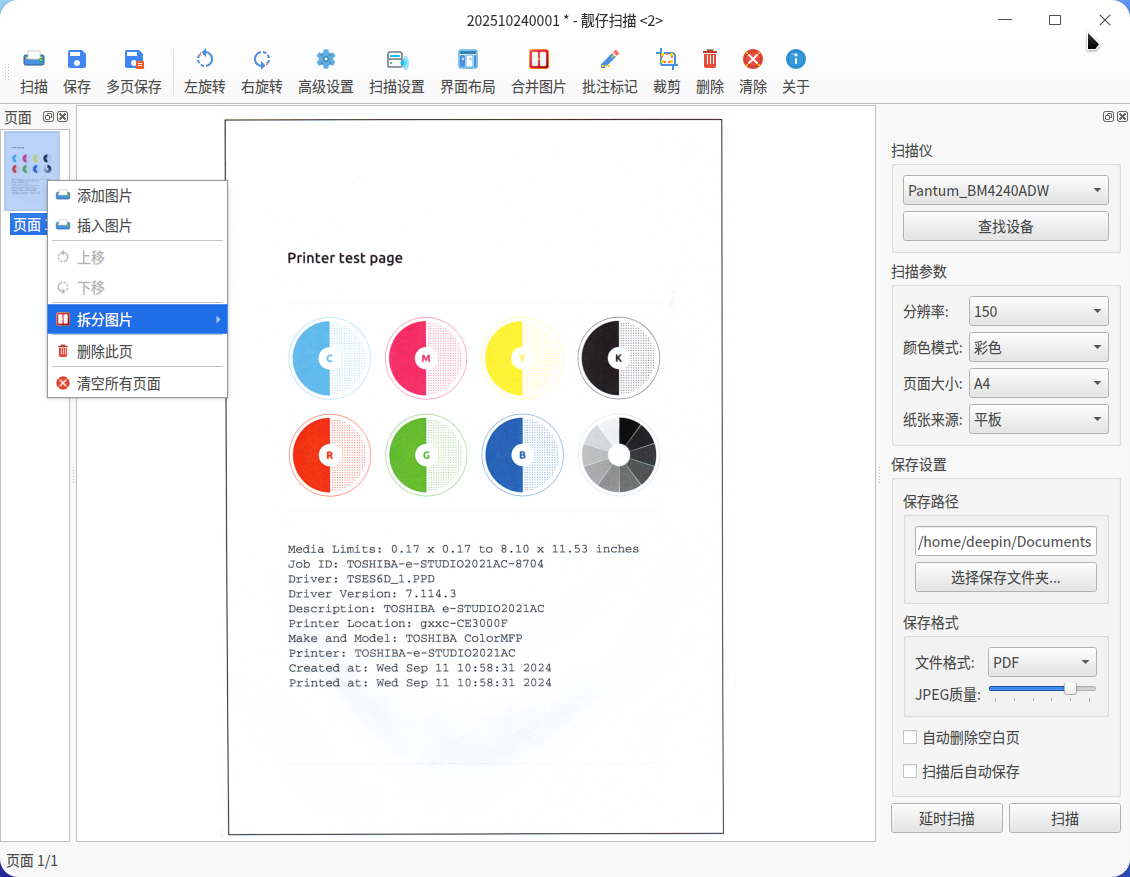This screenshot has height=877, width=1130.
Task: Select the 合并图片 merge images tool
Action: pyautogui.click(x=538, y=72)
